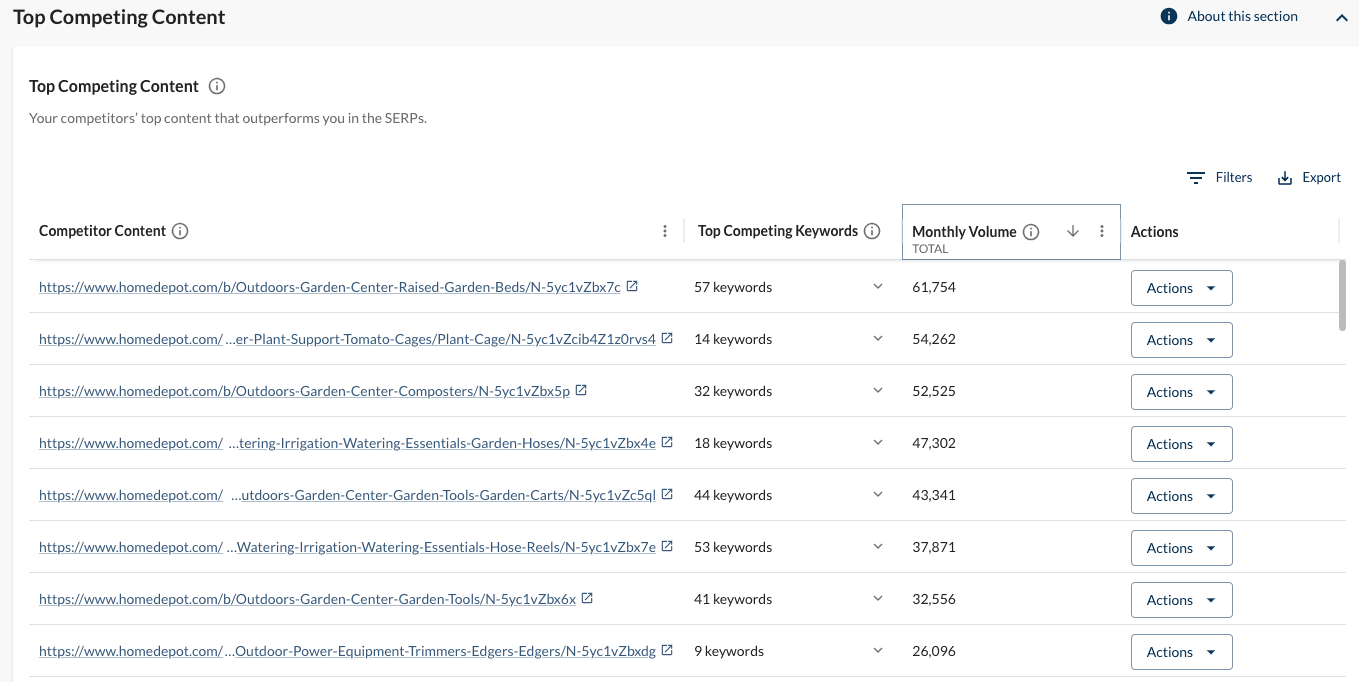Open the Monthly Volume column options menu
The height and width of the screenshot is (682, 1359).
pos(1102,231)
